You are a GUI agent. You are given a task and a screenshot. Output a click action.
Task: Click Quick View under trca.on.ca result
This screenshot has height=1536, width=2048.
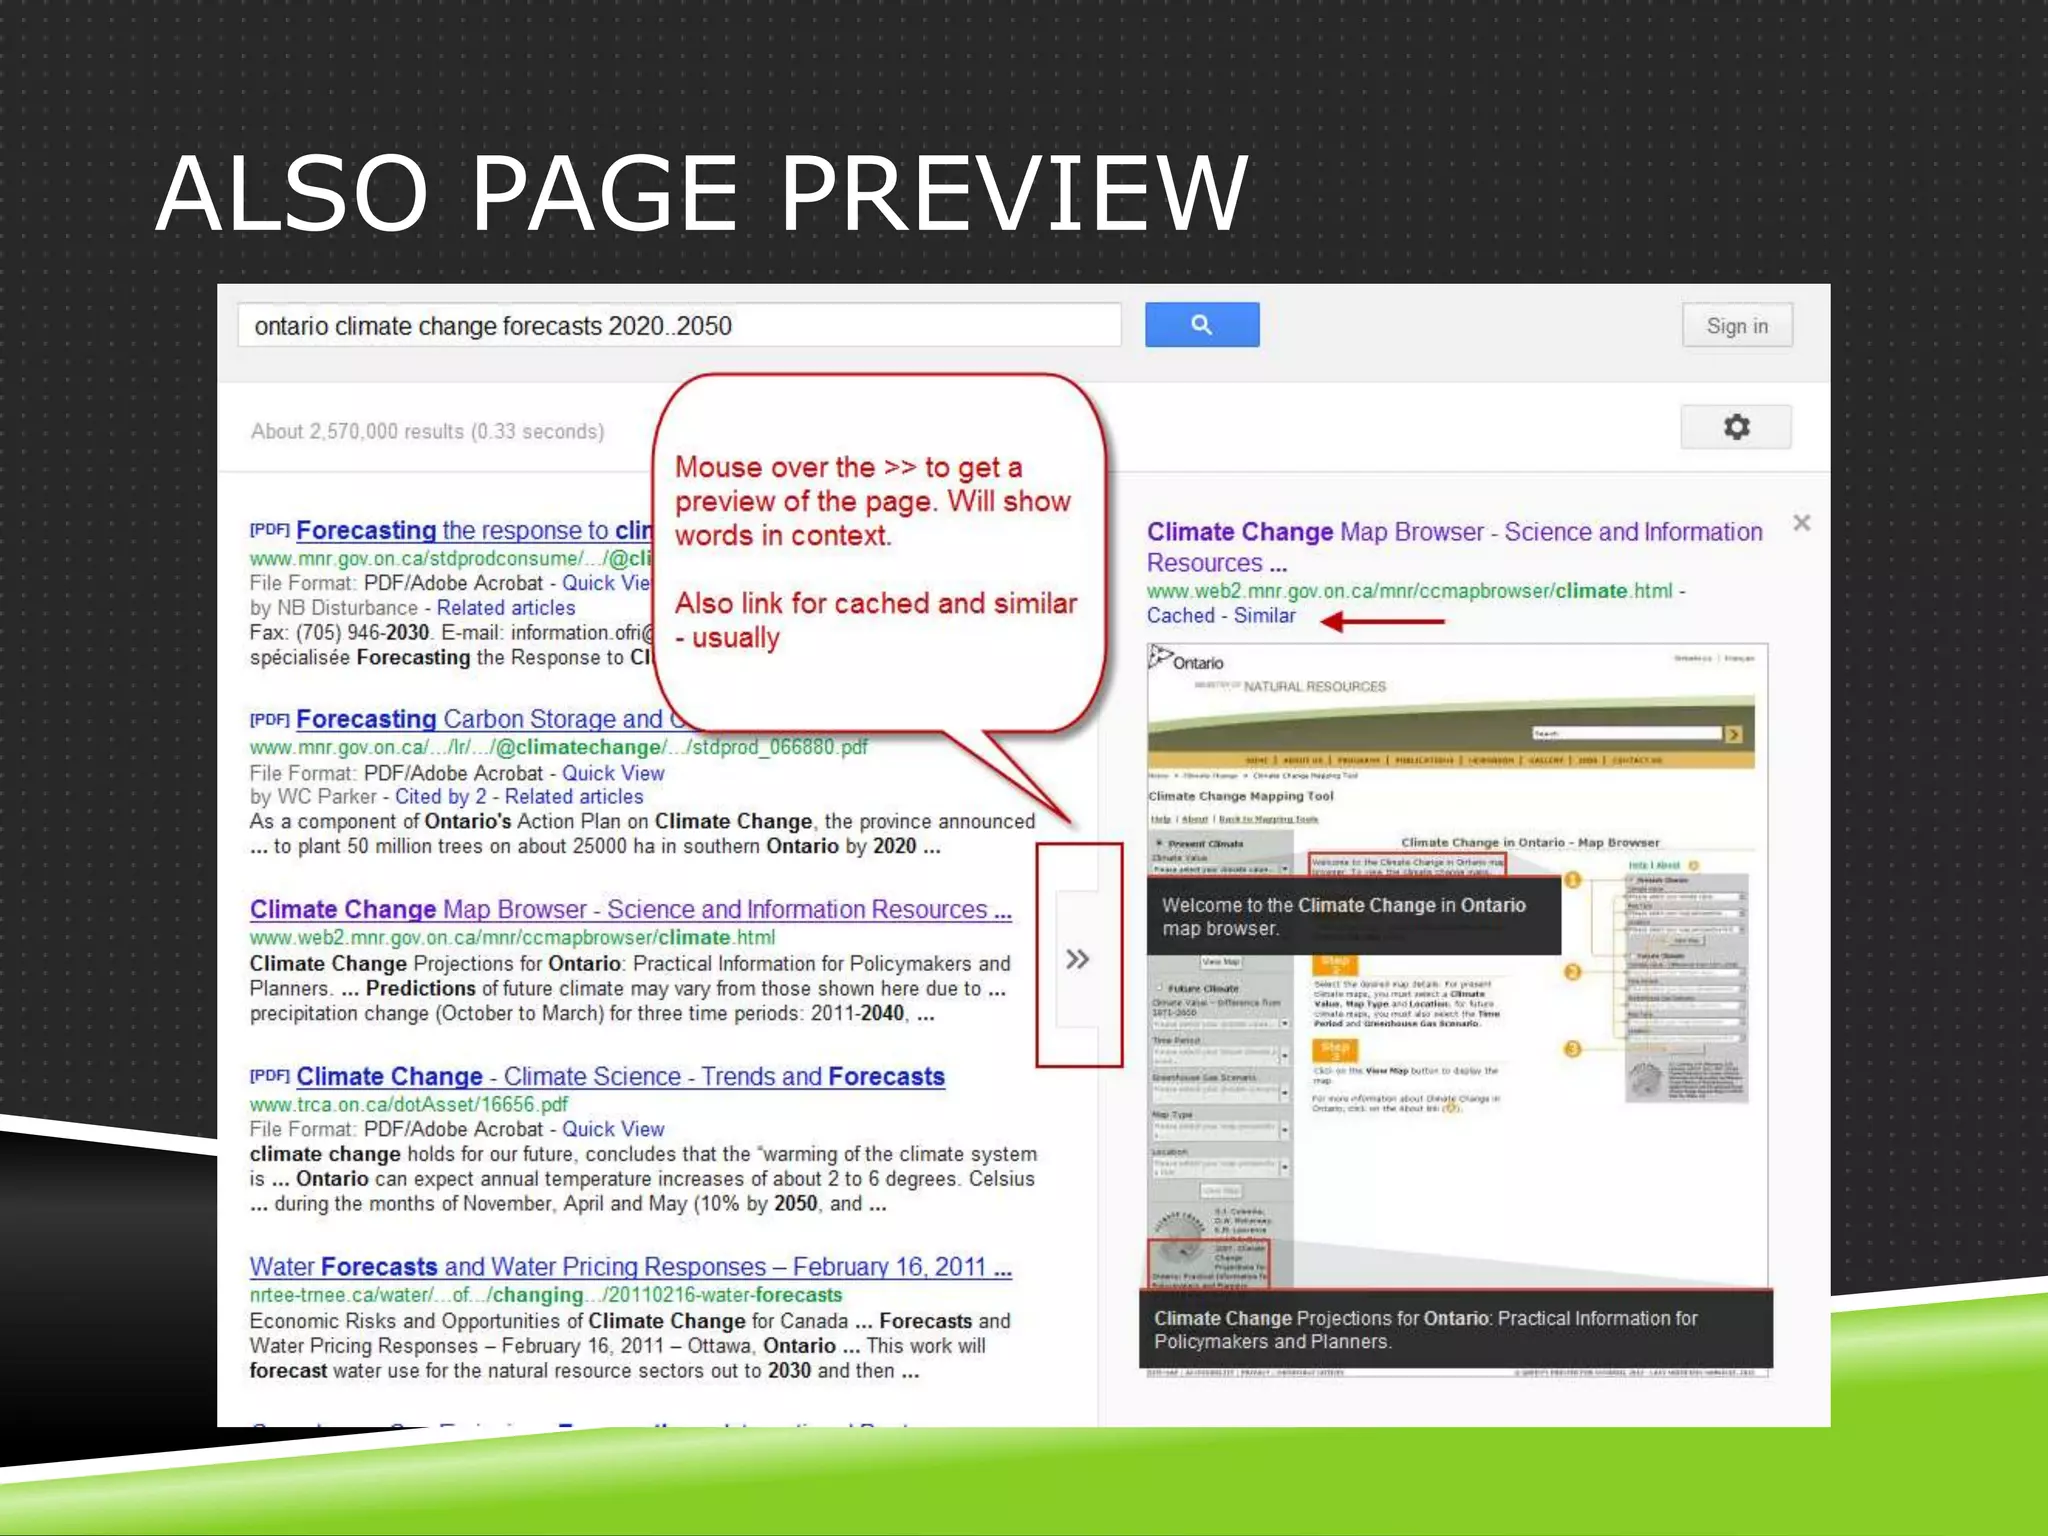[612, 1129]
